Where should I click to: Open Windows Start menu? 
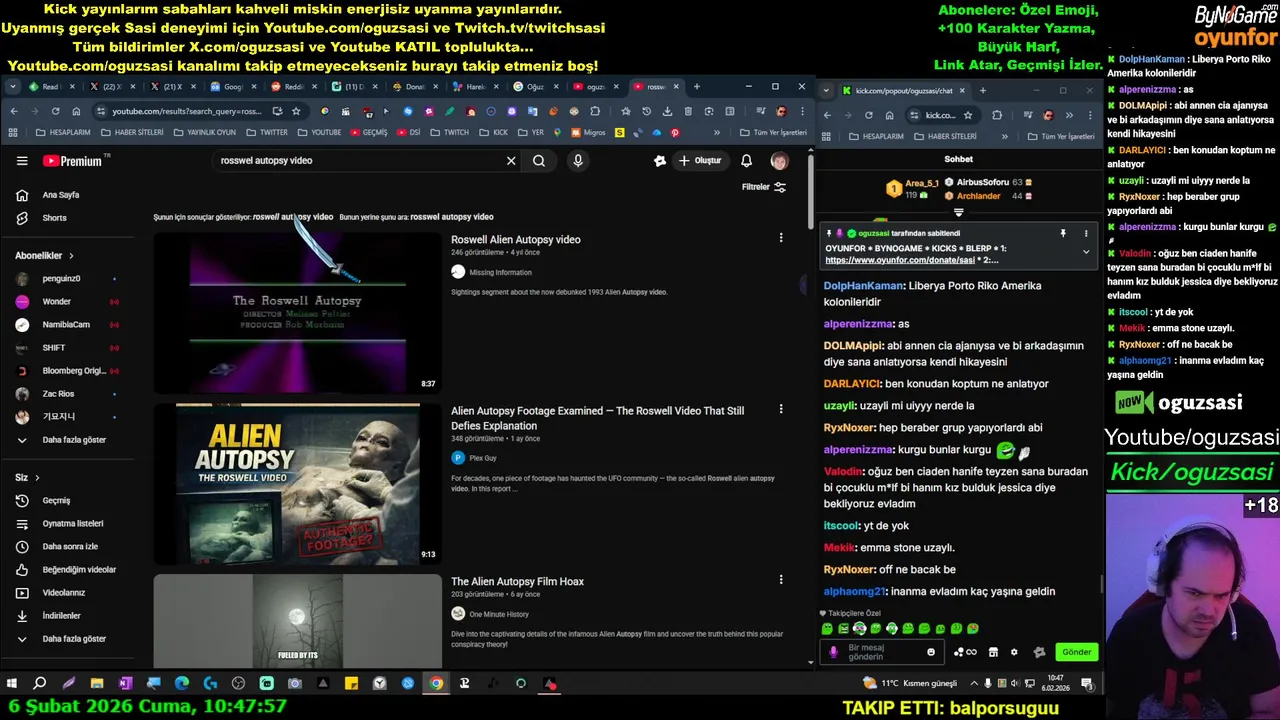click(x=12, y=684)
